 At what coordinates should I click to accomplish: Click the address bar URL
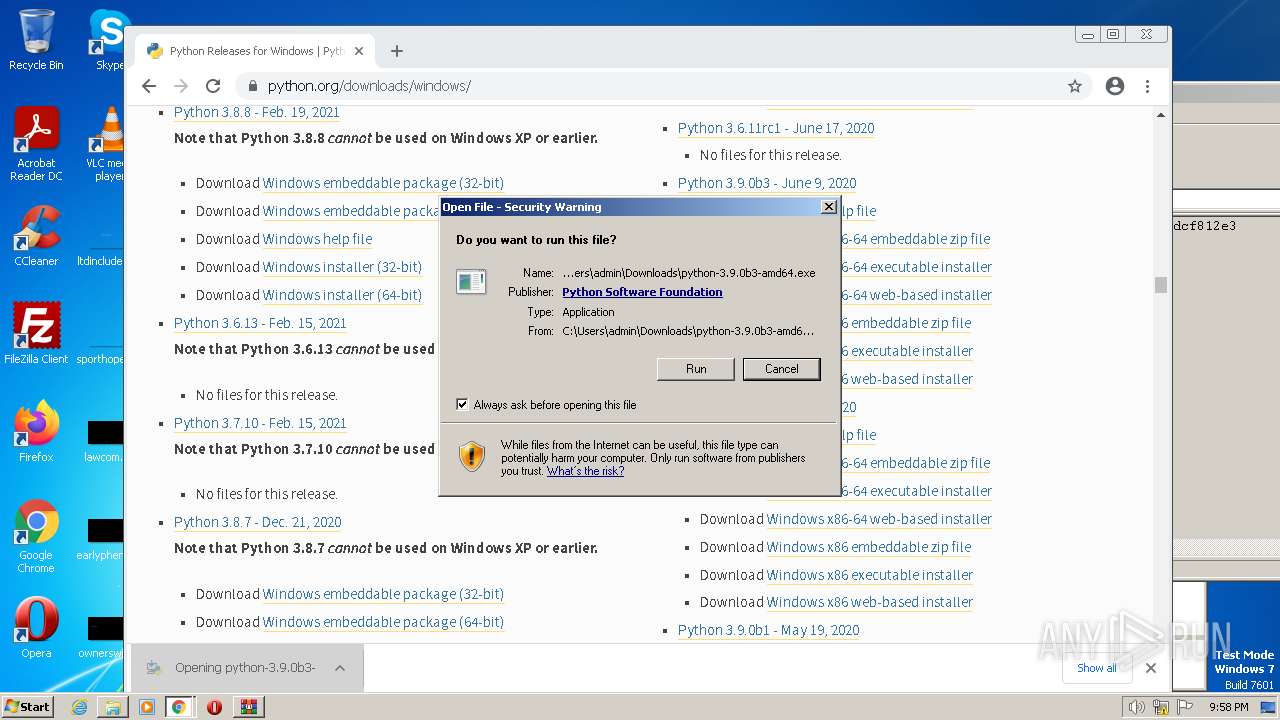pos(369,86)
